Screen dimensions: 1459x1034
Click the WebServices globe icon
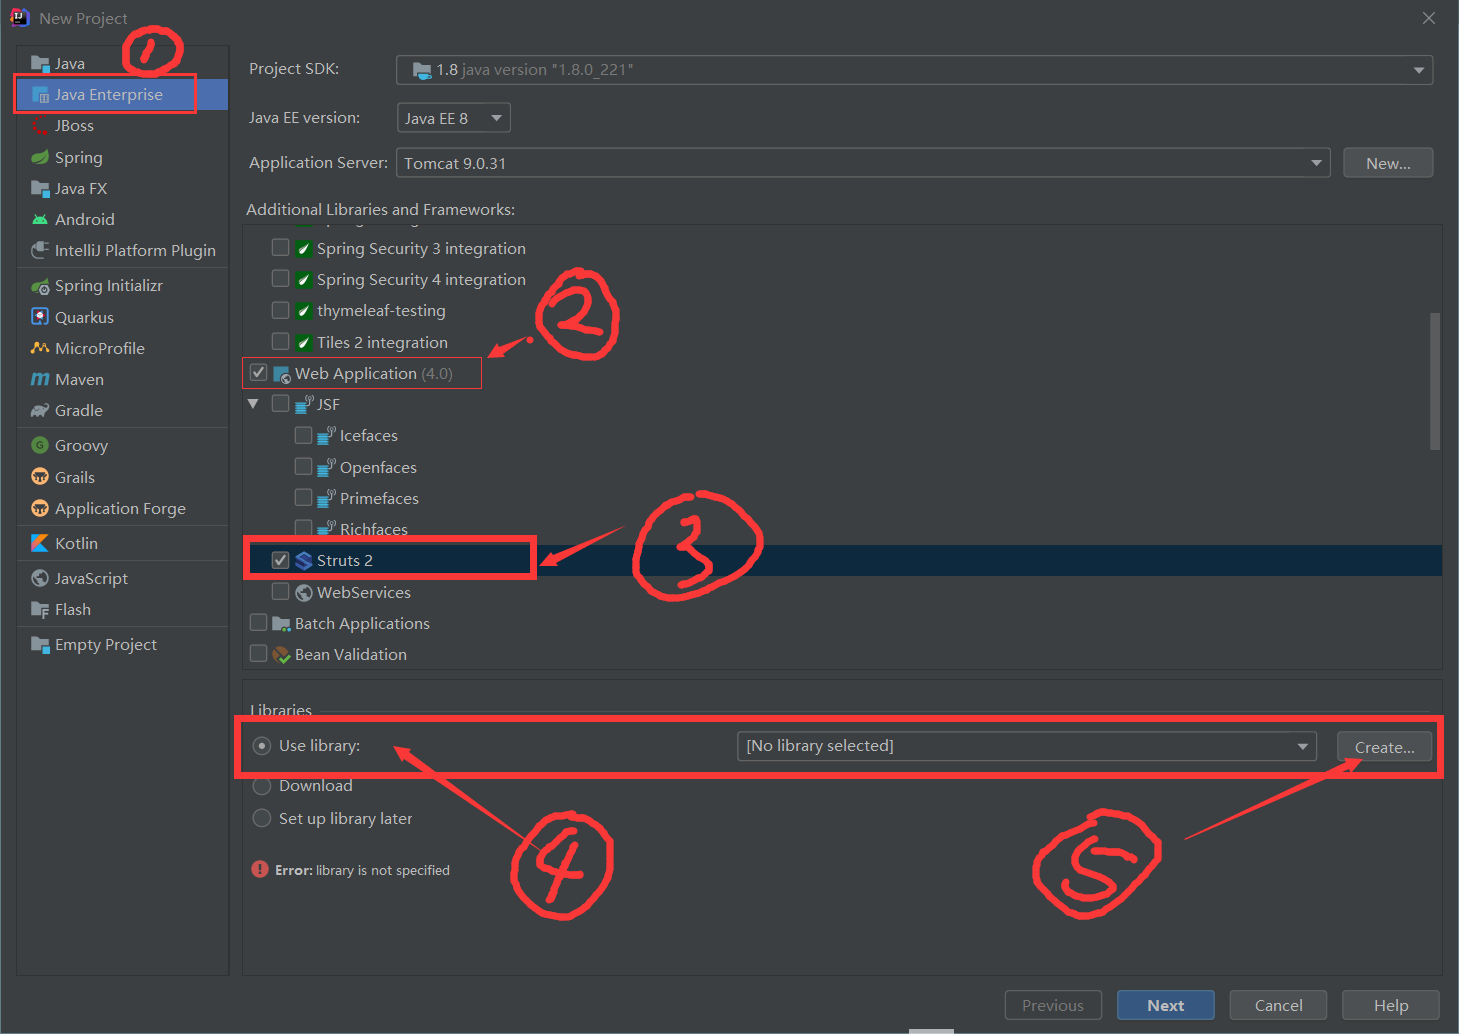[304, 592]
